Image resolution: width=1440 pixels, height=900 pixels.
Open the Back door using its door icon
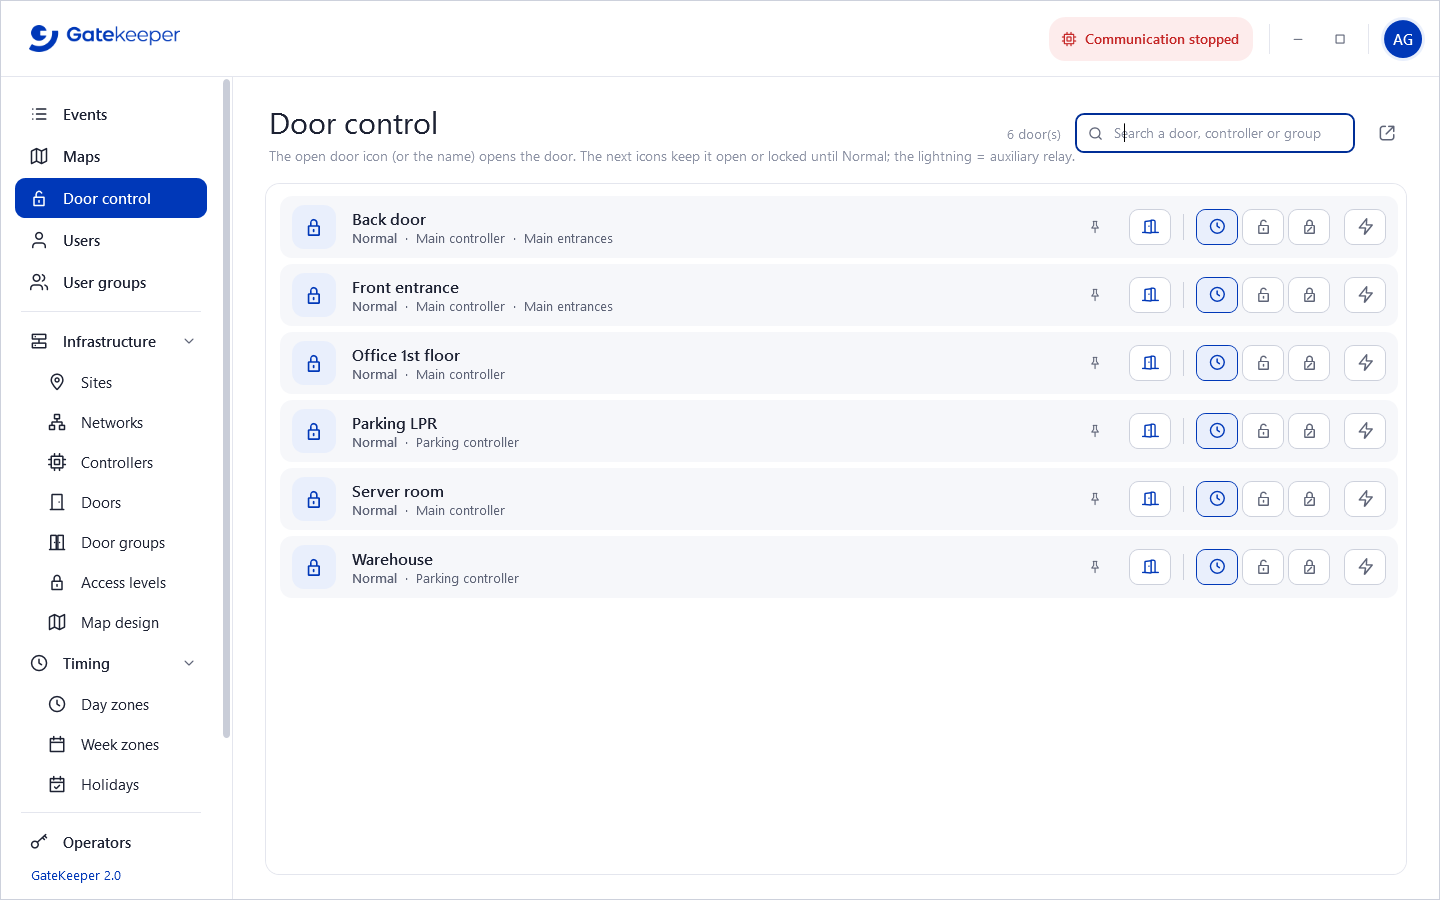pos(1150,227)
